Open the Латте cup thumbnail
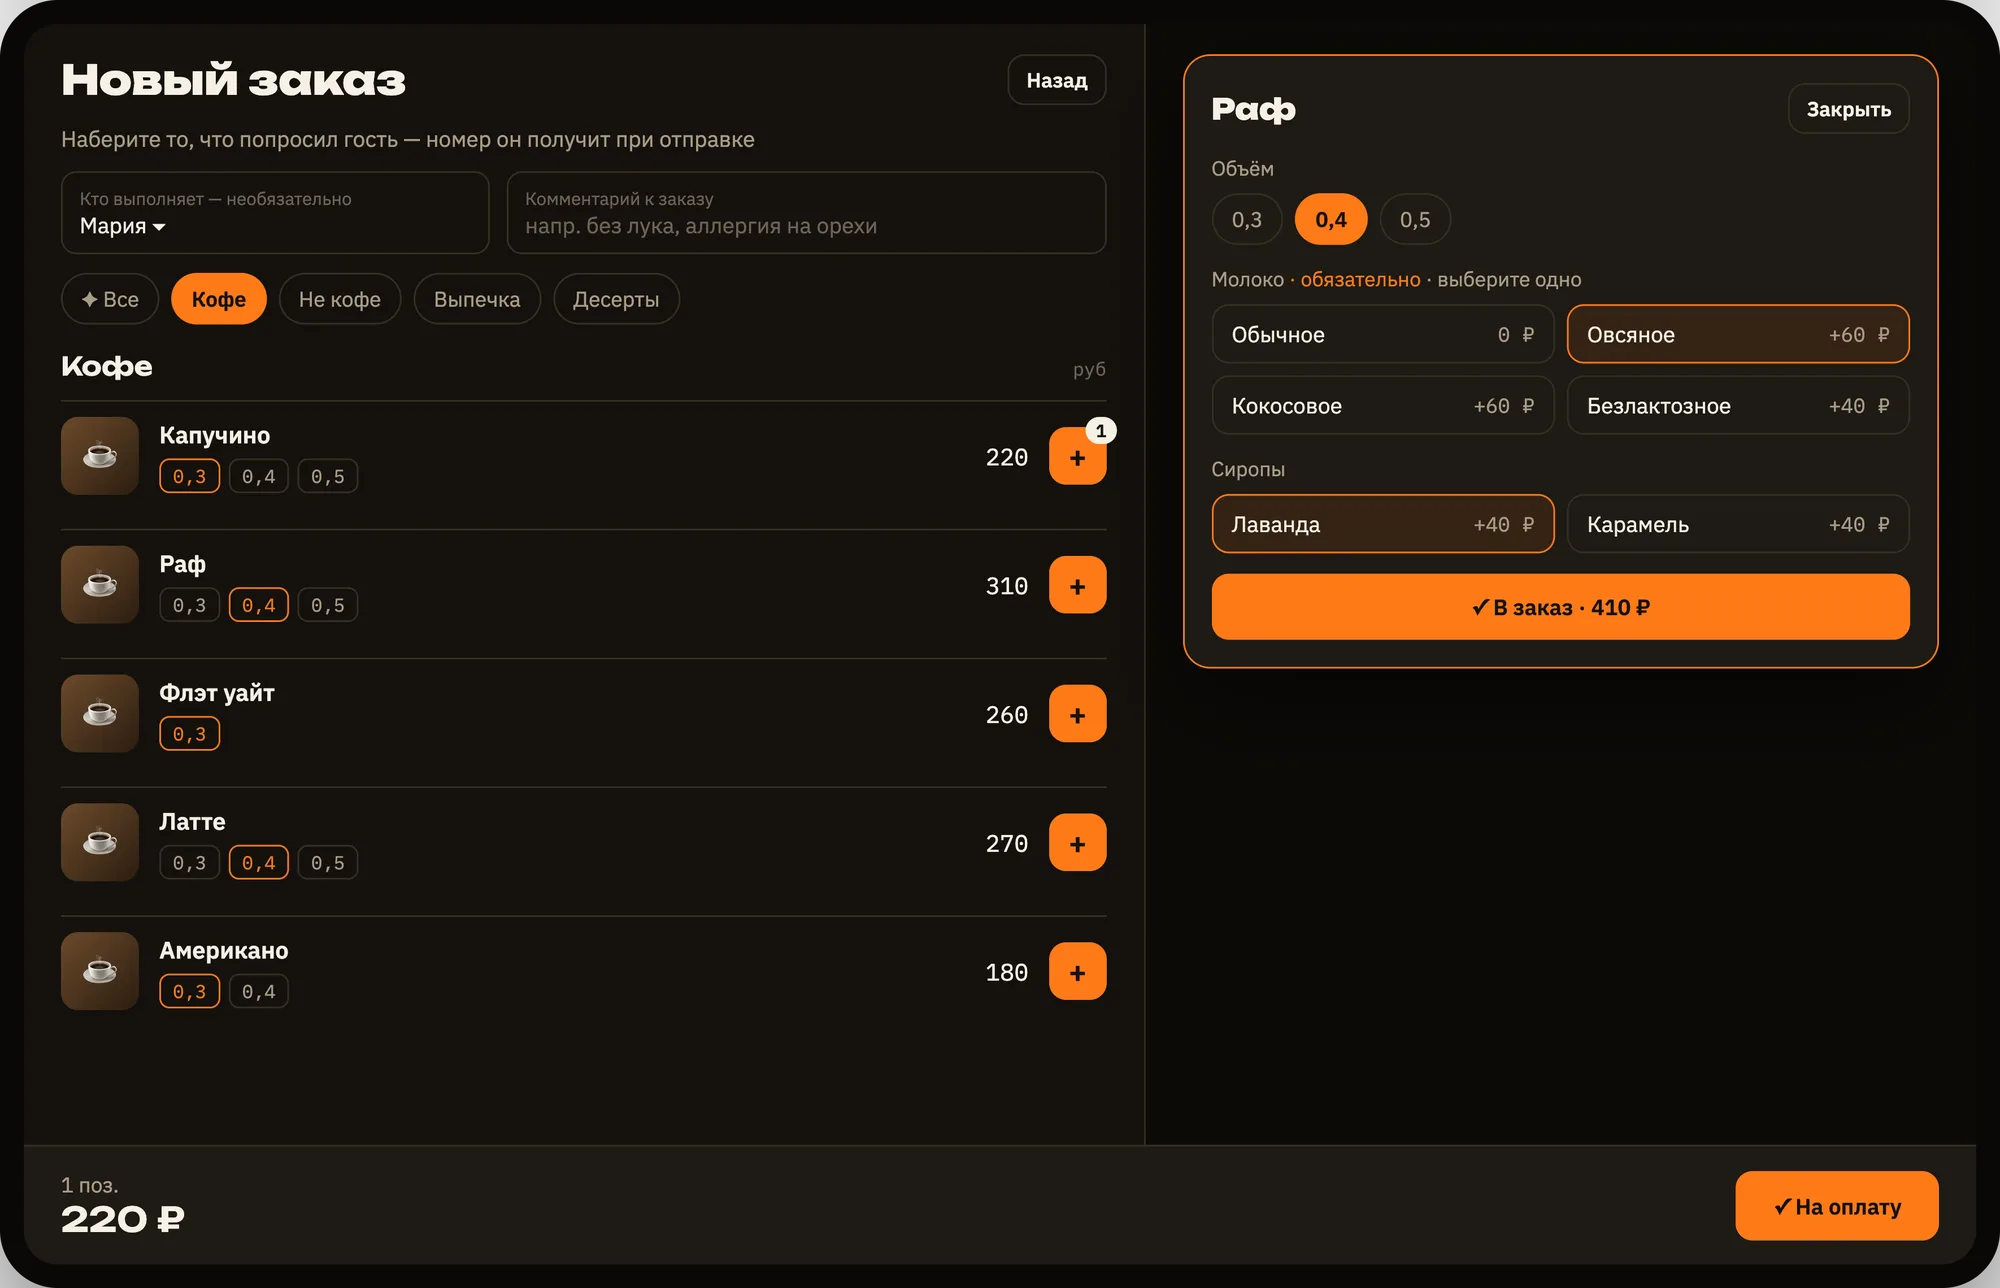This screenshot has height=1288, width=2000. [x=100, y=842]
